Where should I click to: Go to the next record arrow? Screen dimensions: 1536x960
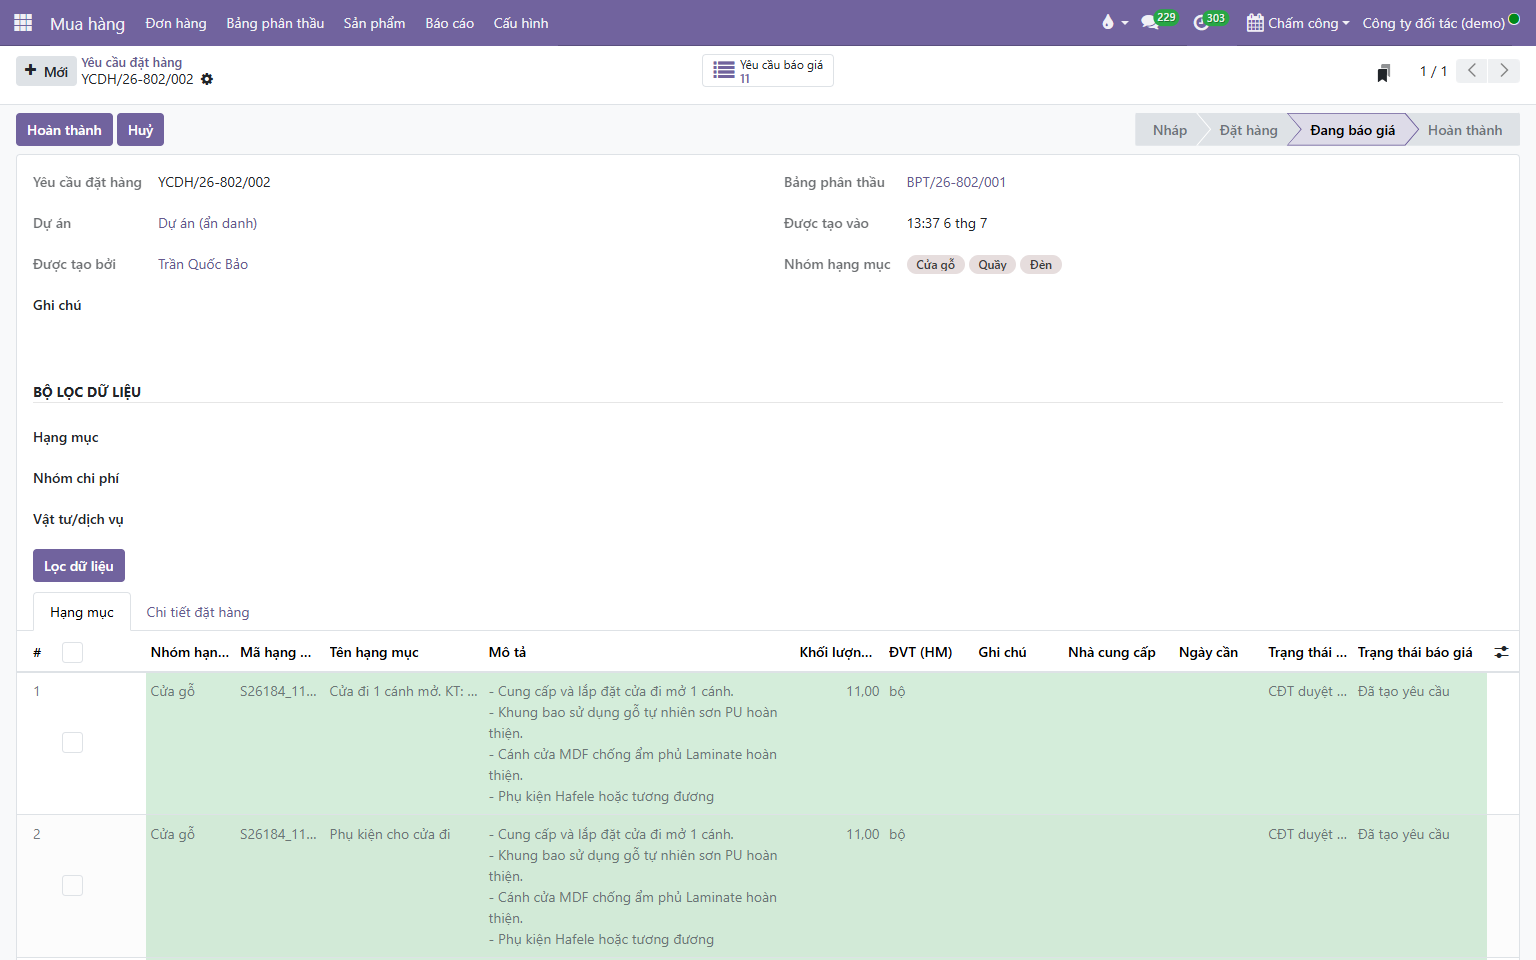(x=1504, y=71)
